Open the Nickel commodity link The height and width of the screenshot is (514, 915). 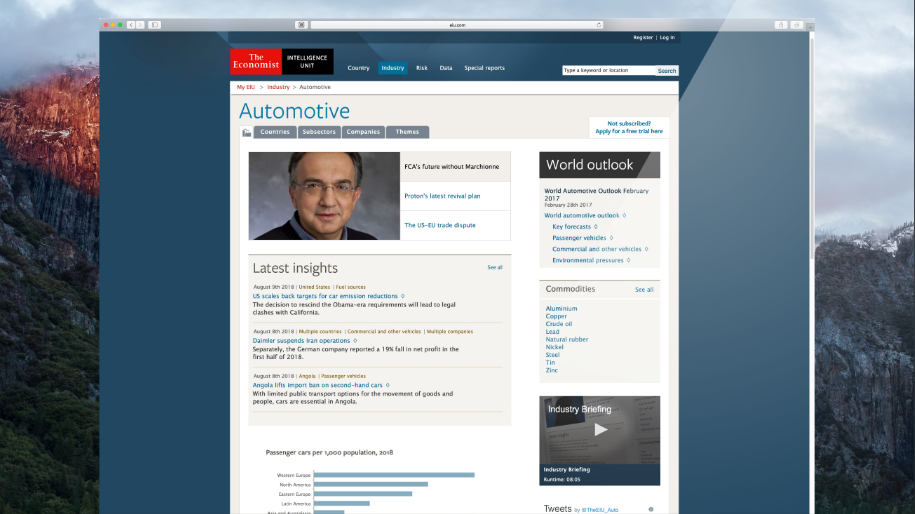tap(554, 347)
